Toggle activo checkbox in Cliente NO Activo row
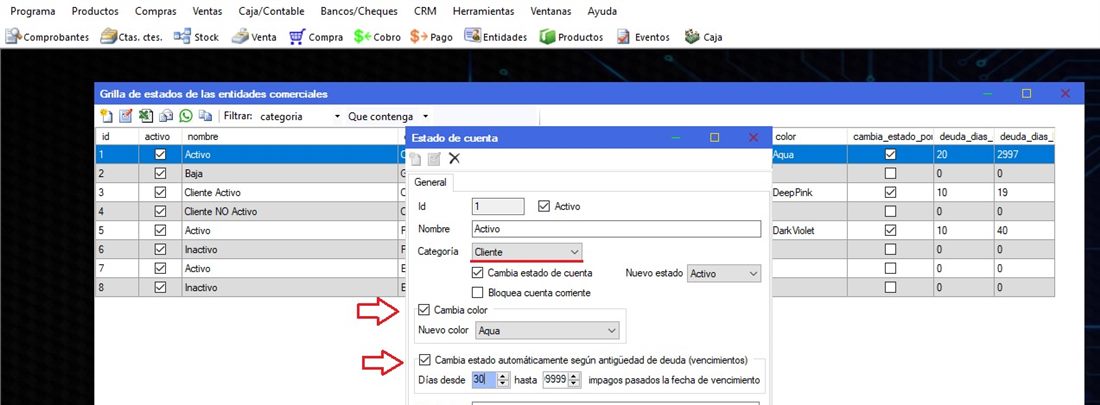The height and width of the screenshot is (405, 1100). click(x=160, y=211)
